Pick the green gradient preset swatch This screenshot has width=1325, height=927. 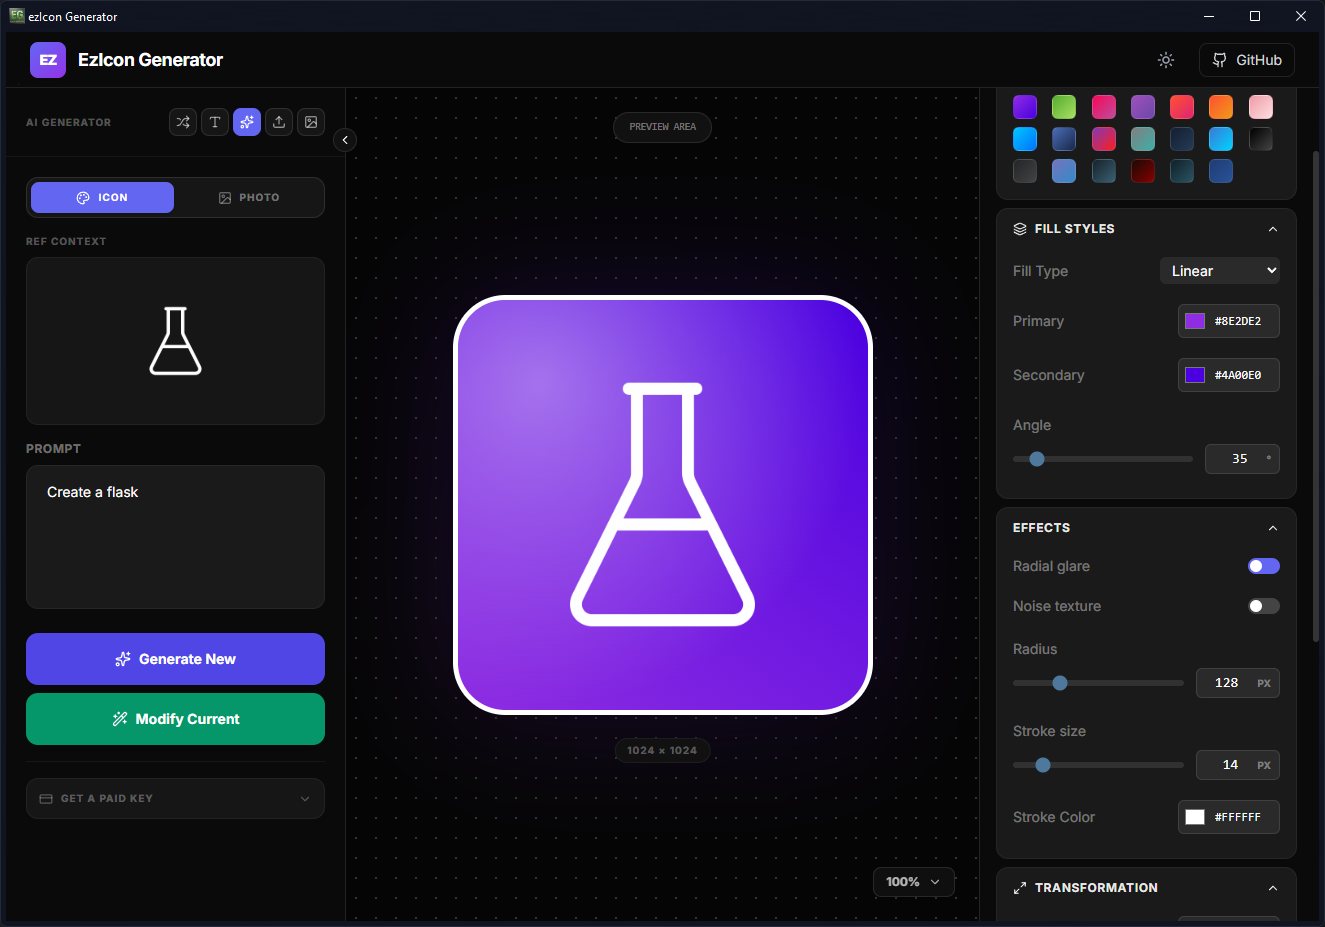1064,107
